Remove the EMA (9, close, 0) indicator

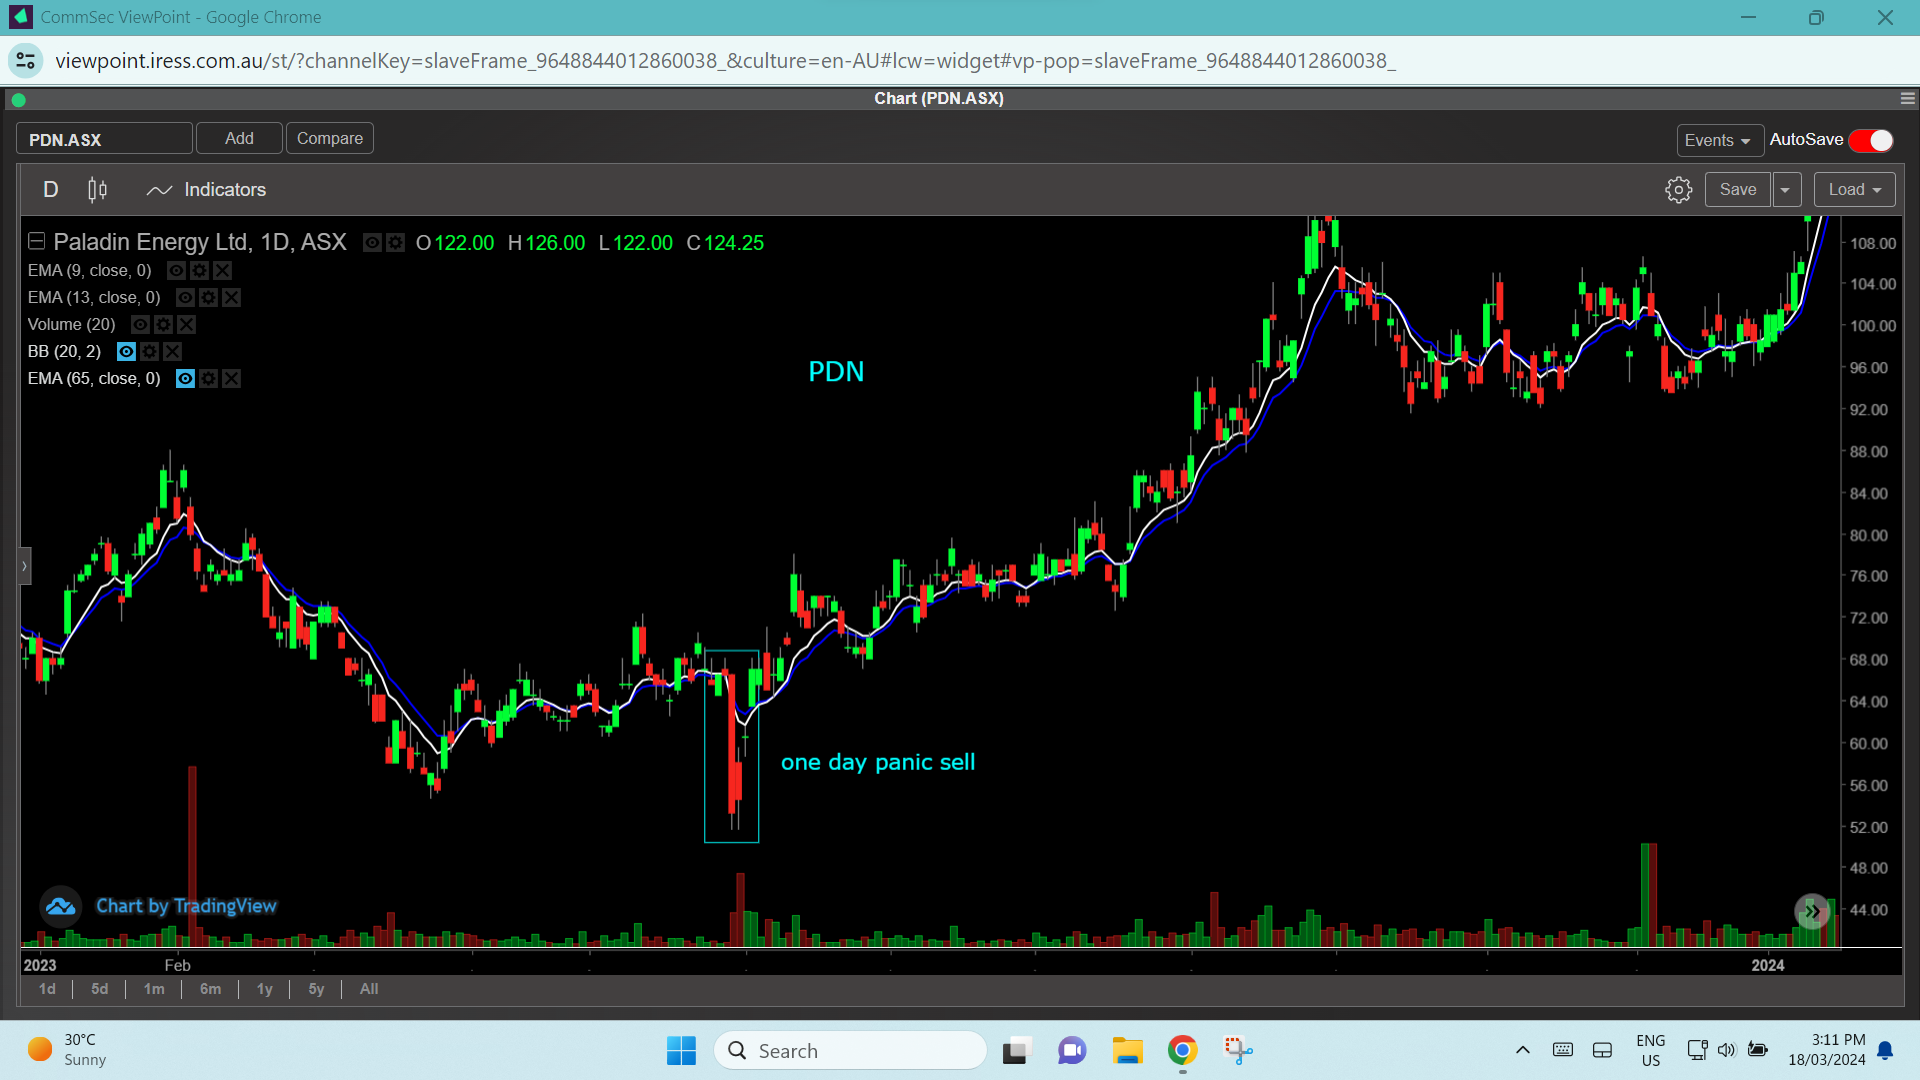(222, 271)
